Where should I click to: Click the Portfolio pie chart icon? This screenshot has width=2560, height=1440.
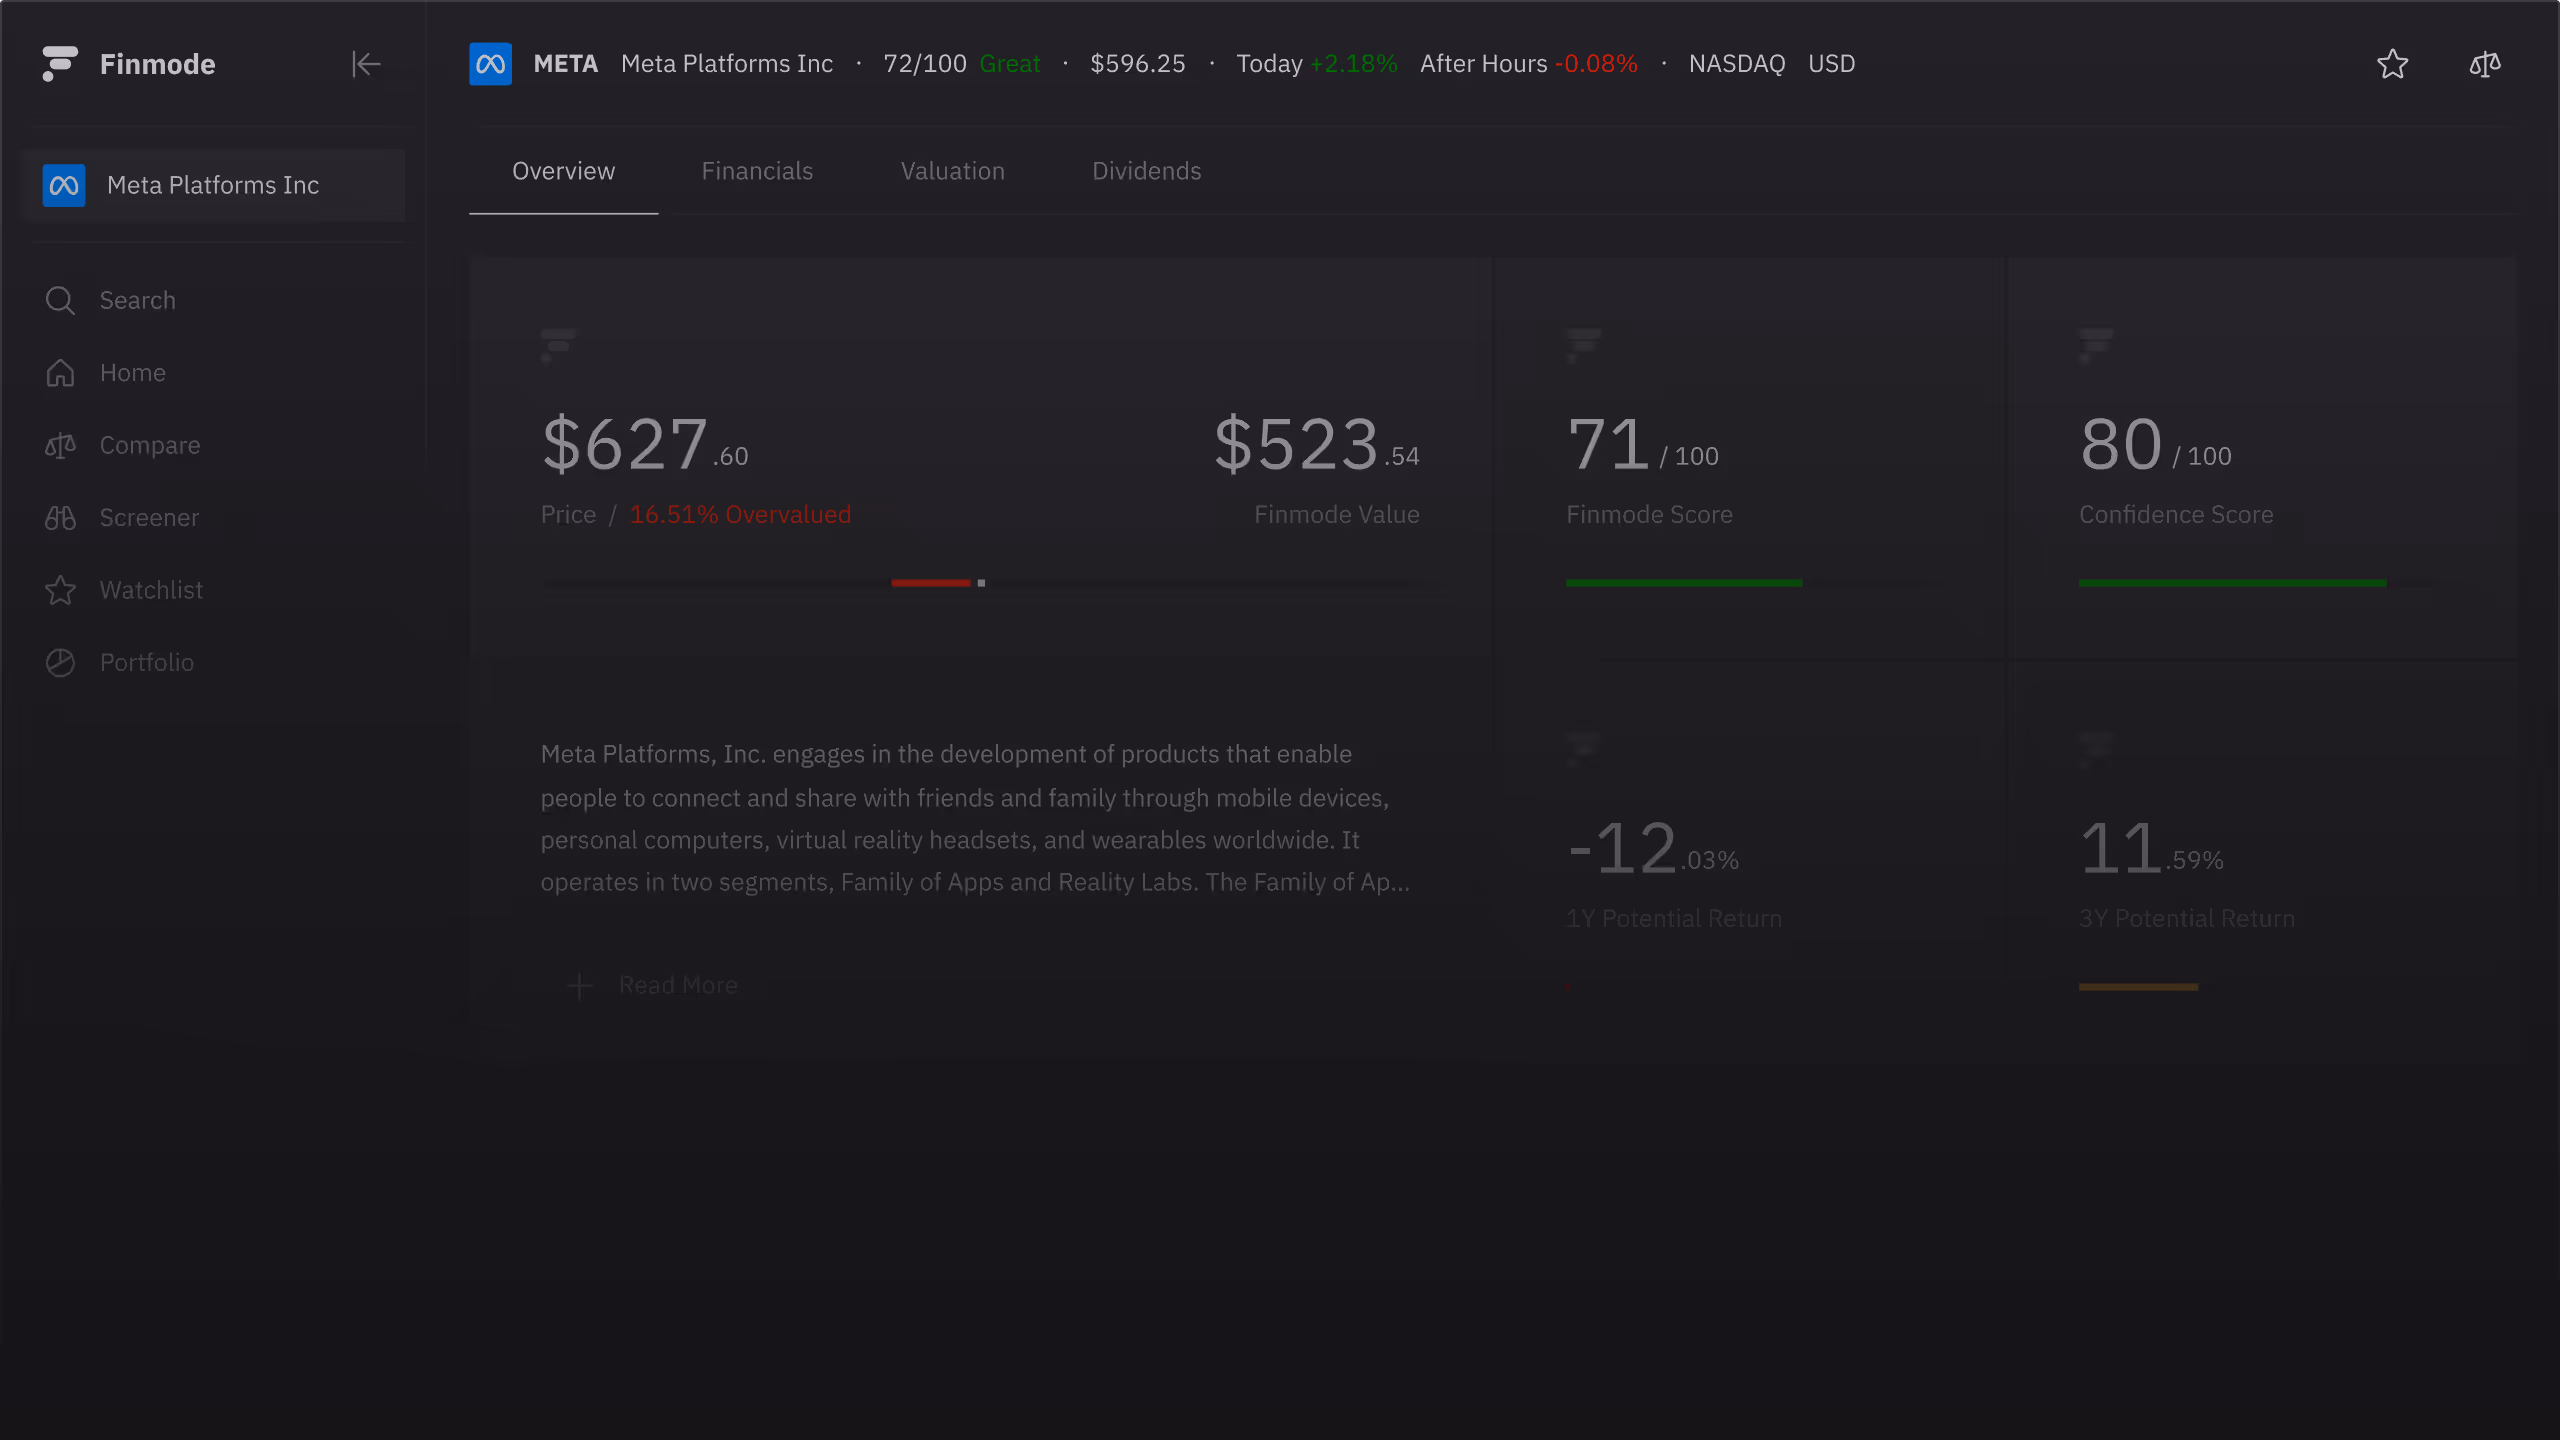pyautogui.click(x=60, y=663)
